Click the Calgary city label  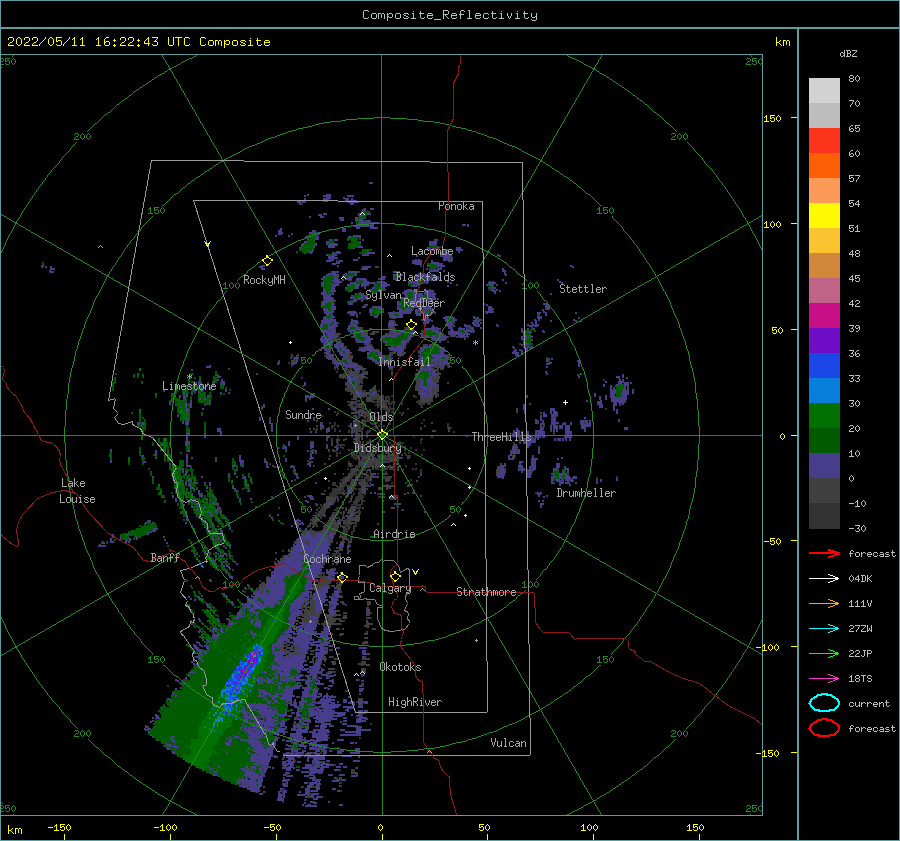click(x=390, y=588)
